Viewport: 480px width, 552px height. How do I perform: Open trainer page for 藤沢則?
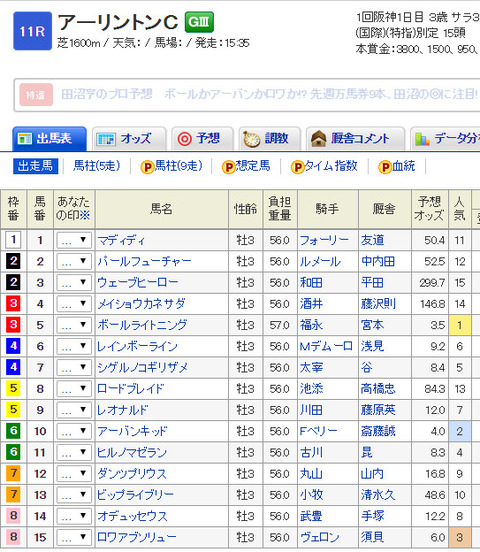coord(378,304)
